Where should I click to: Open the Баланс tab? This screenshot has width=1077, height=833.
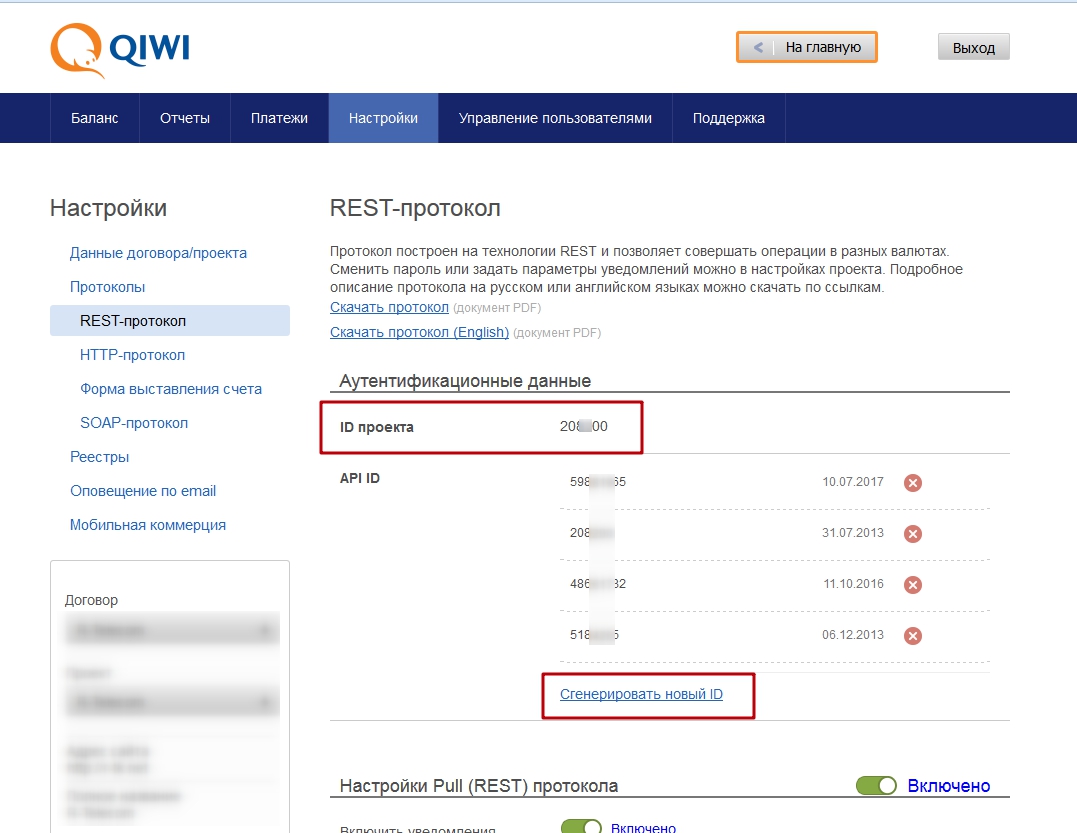click(x=94, y=118)
